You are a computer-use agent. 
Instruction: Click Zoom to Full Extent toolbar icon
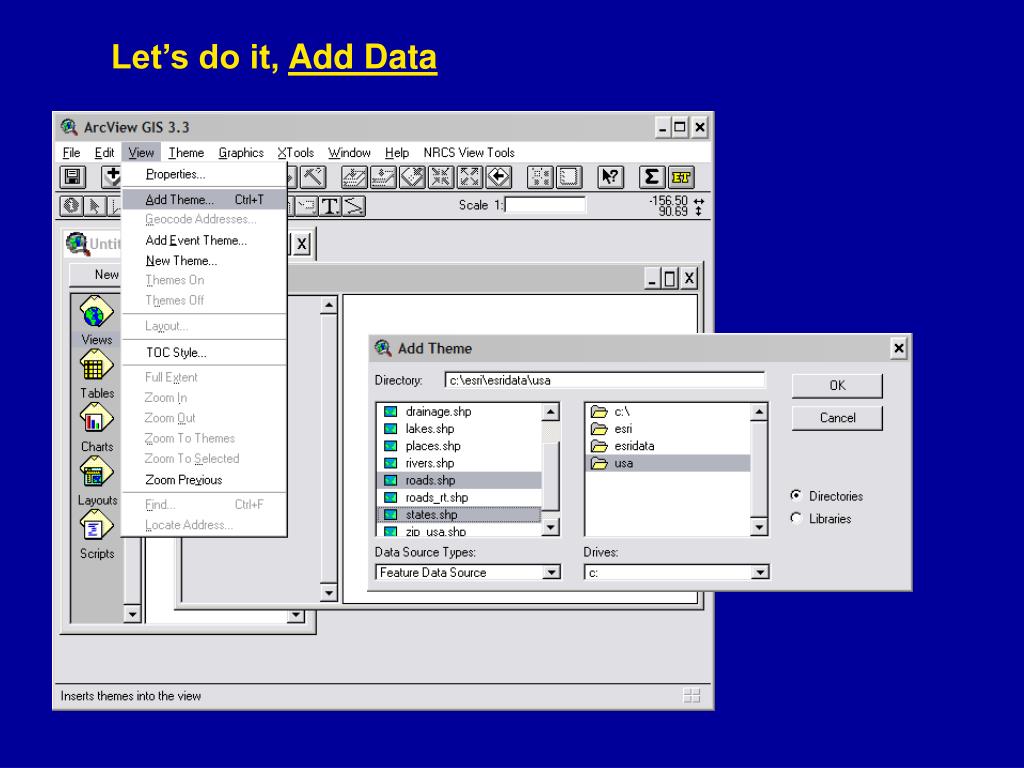click(x=355, y=177)
